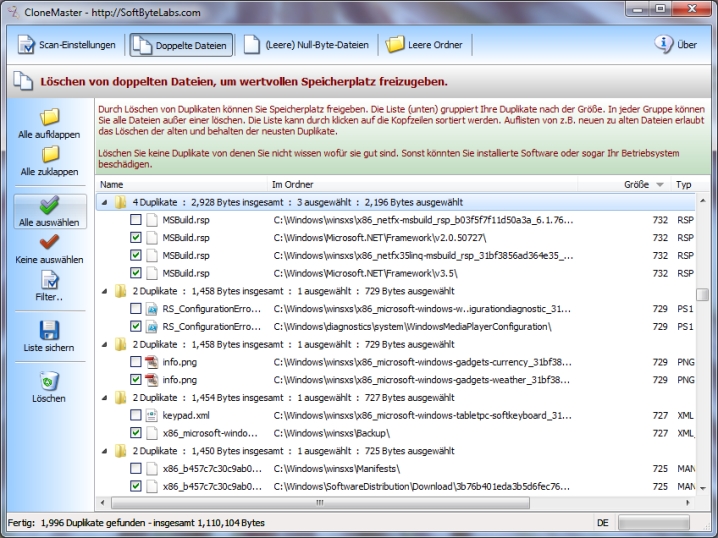Click the Alle auswählen green checkmark icon
The width and height of the screenshot is (718, 538).
48,205
